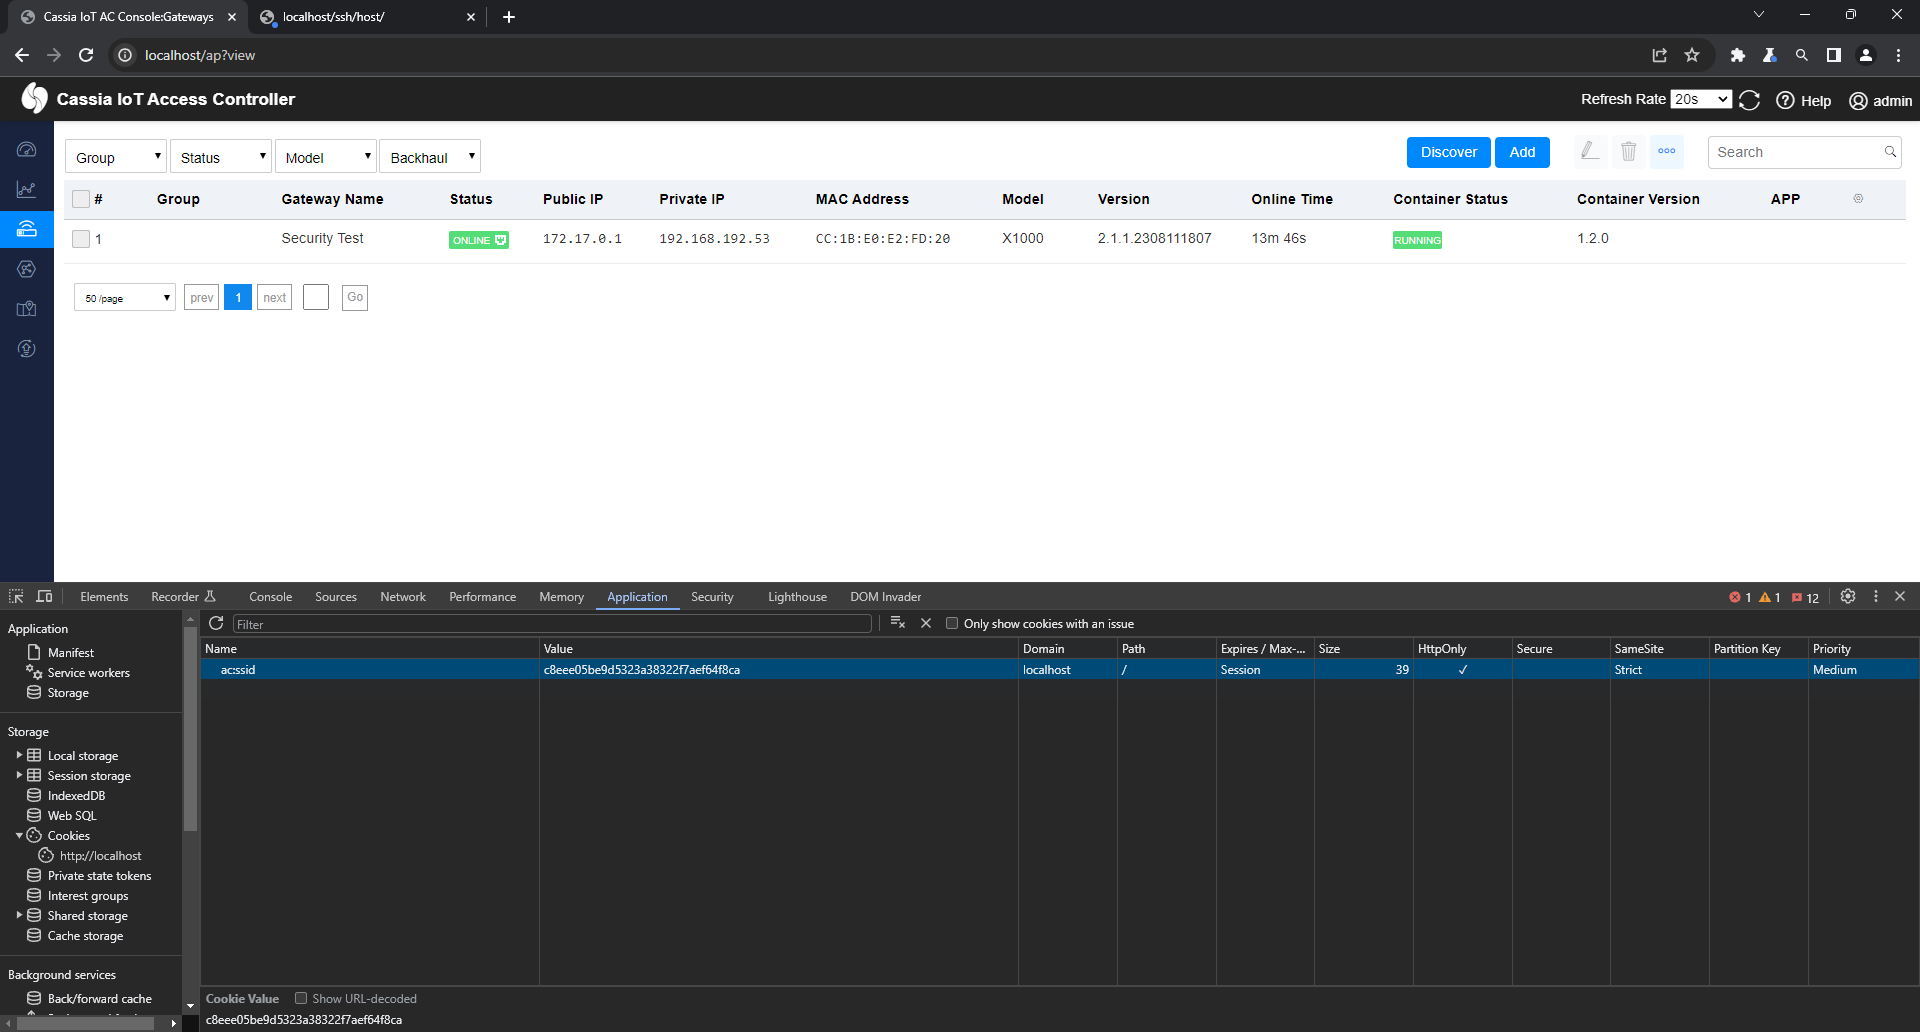Click the edit pencil icon in toolbar
Screen dimensions: 1920x1032
pos(1589,152)
